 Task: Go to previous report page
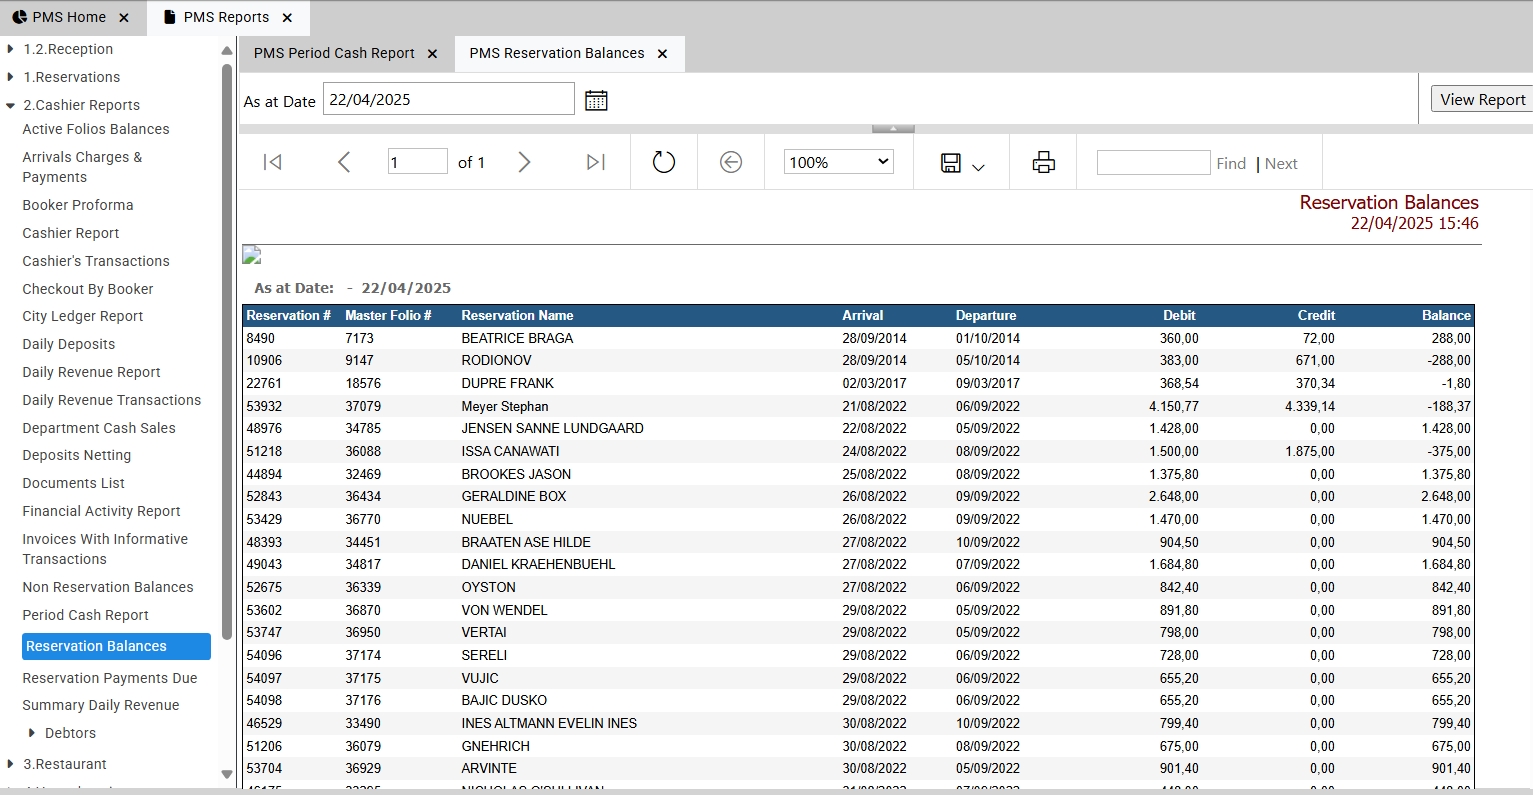(344, 162)
